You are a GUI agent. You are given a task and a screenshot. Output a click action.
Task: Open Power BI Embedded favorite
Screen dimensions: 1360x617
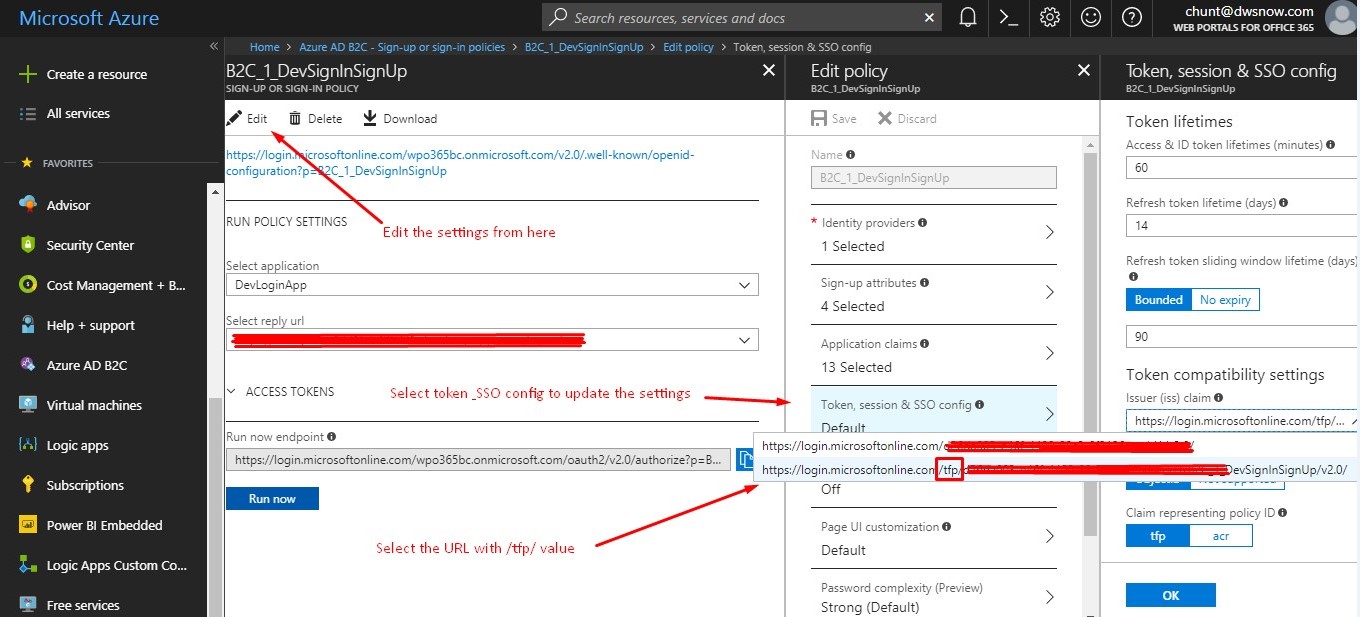tap(104, 525)
